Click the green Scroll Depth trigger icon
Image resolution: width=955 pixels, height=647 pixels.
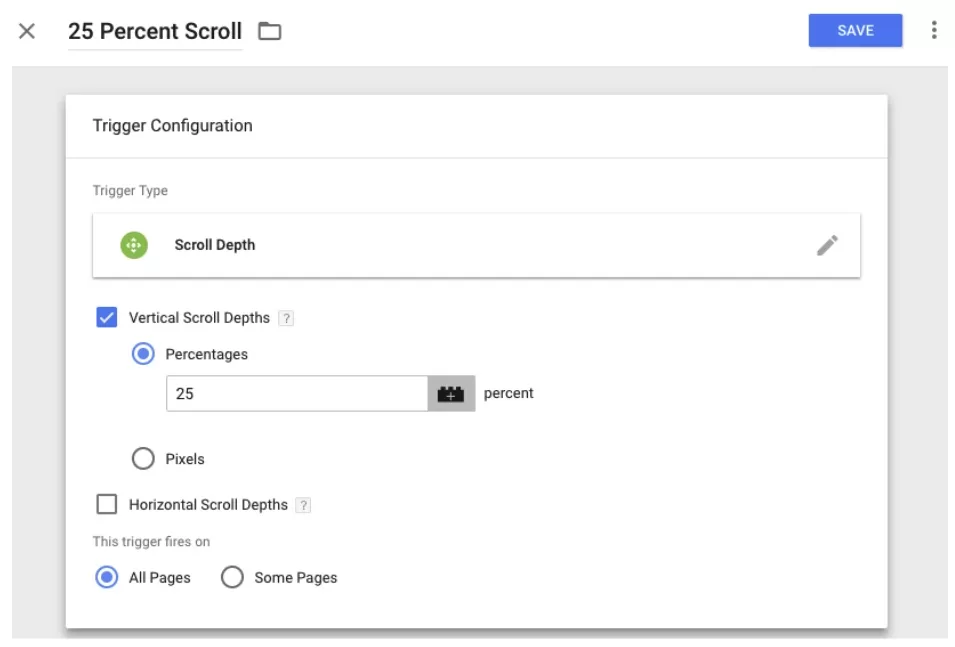point(133,244)
